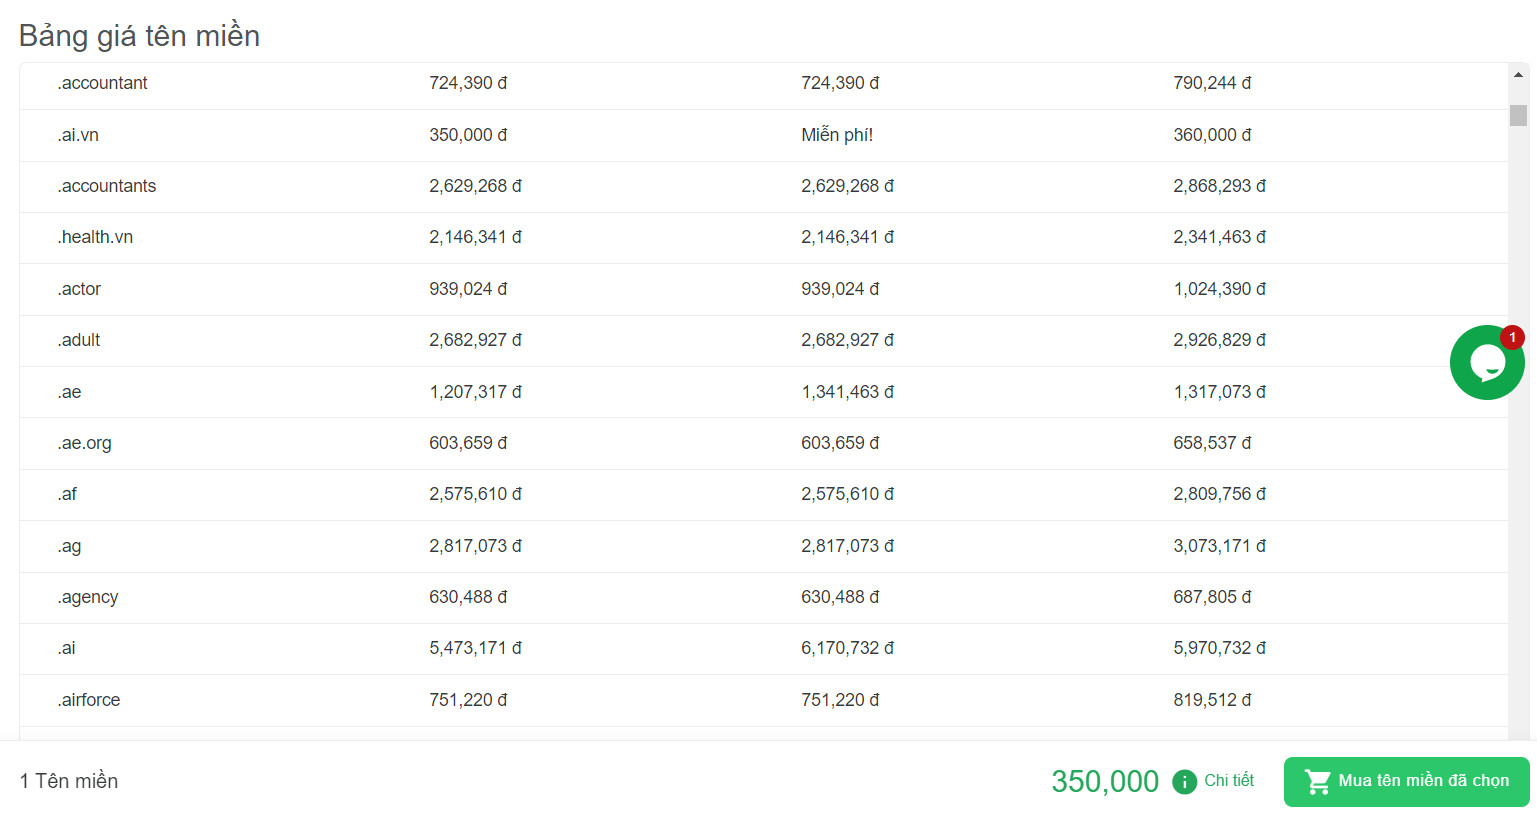The image size is (1537, 818).
Task: Click the .health.vn domain name
Action: (x=95, y=237)
